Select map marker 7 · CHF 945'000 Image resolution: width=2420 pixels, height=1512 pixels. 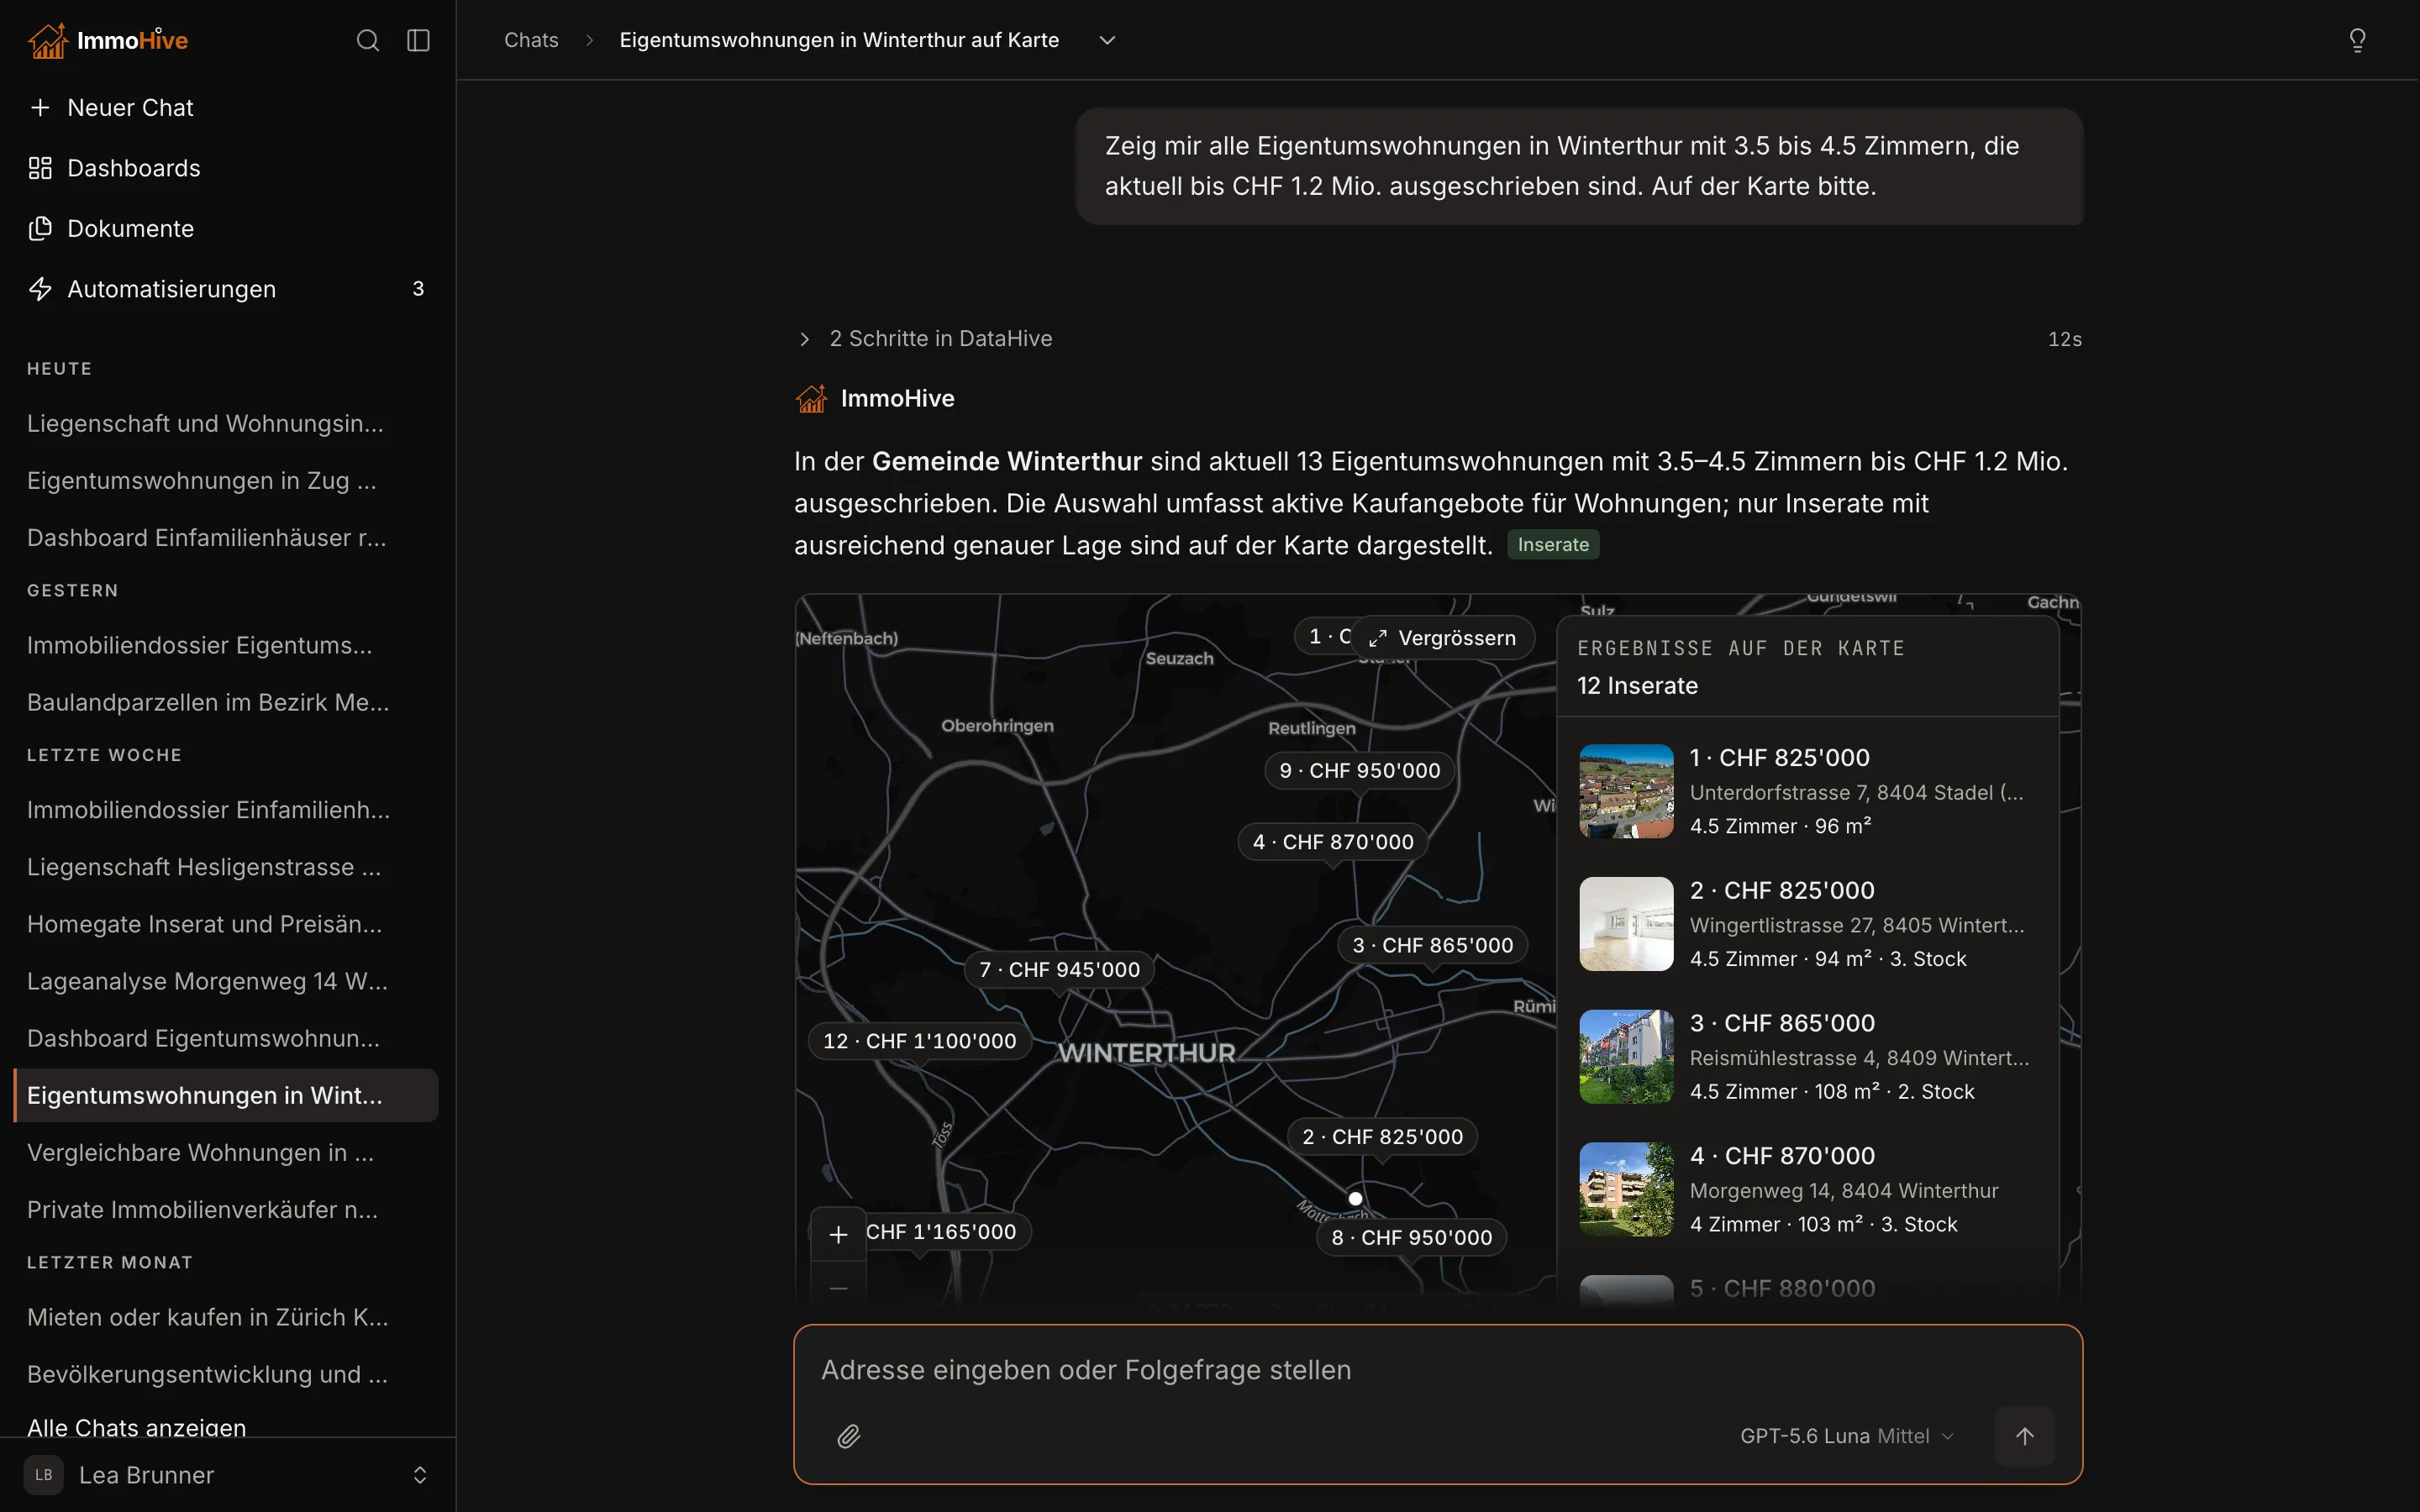[1060, 969]
